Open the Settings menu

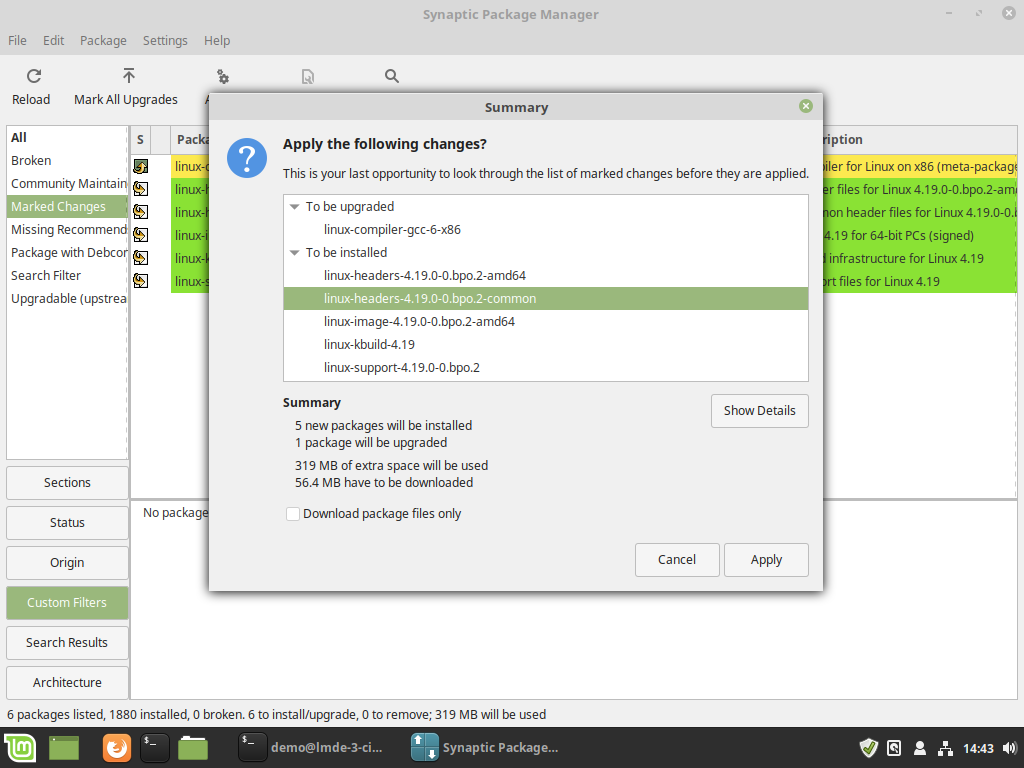pyautogui.click(x=165, y=40)
